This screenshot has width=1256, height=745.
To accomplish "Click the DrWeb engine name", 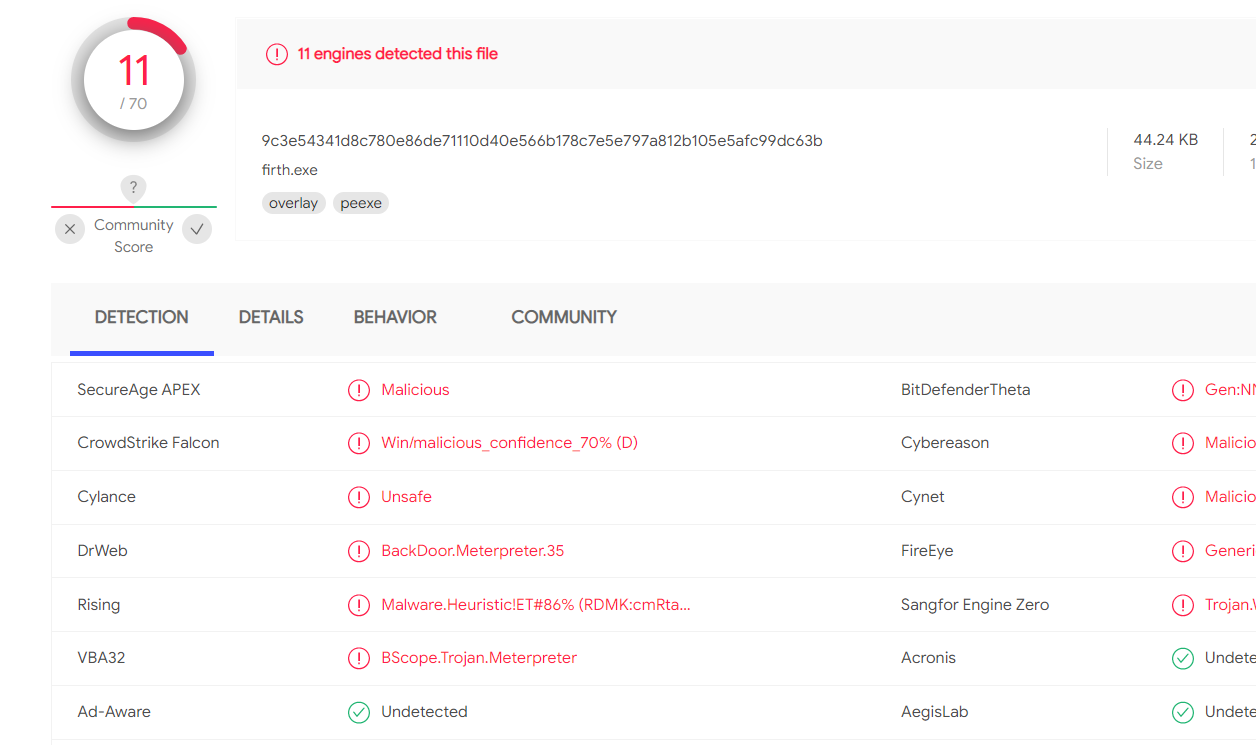I will (x=102, y=551).
